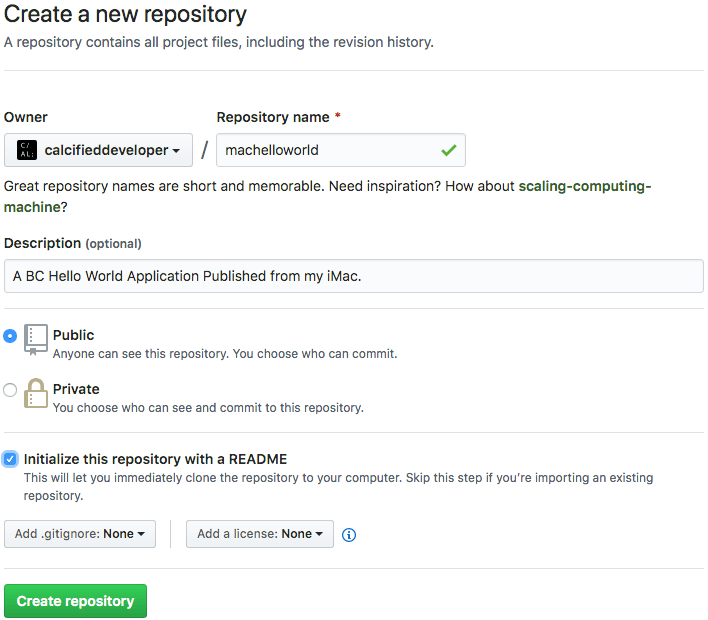Click the info icon next to license dropdown

coord(349,535)
